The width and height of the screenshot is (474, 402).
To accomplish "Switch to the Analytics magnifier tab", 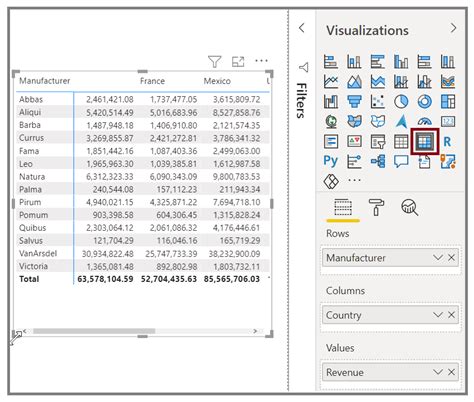I will point(409,207).
